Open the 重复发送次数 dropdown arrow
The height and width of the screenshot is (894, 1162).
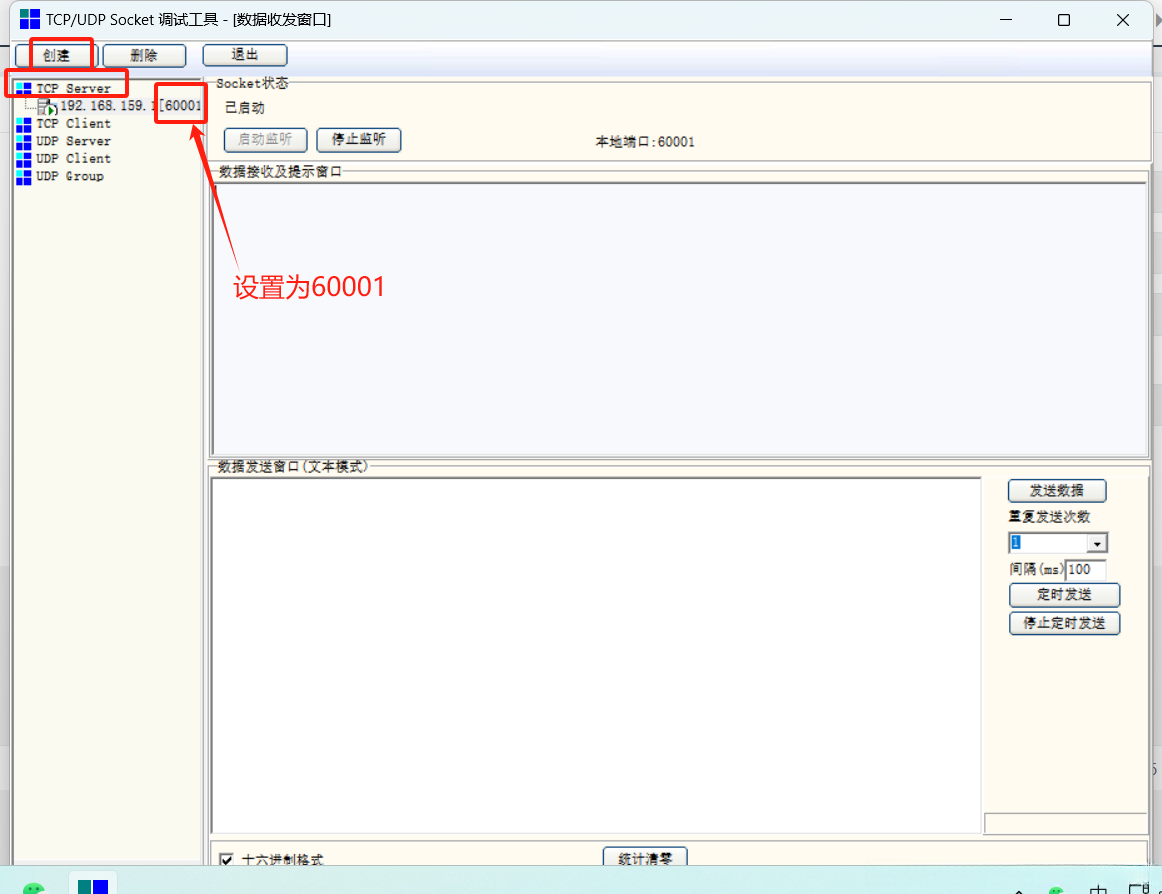[x=1097, y=543]
